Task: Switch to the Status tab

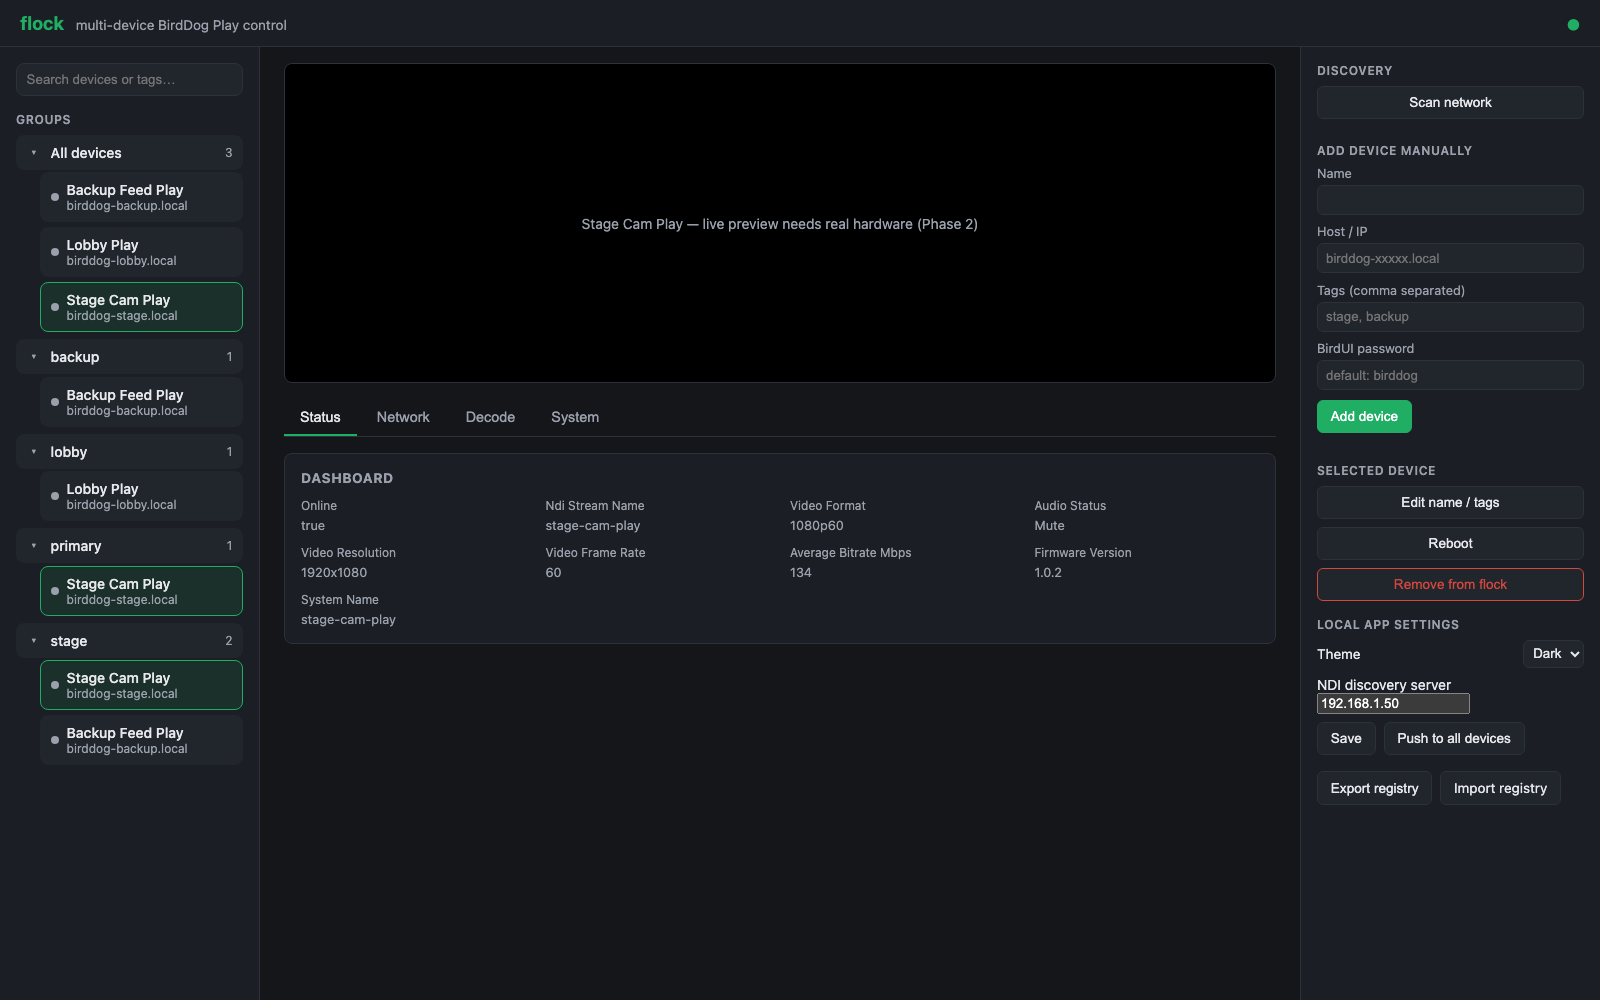Action: click(x=320, y=417)
